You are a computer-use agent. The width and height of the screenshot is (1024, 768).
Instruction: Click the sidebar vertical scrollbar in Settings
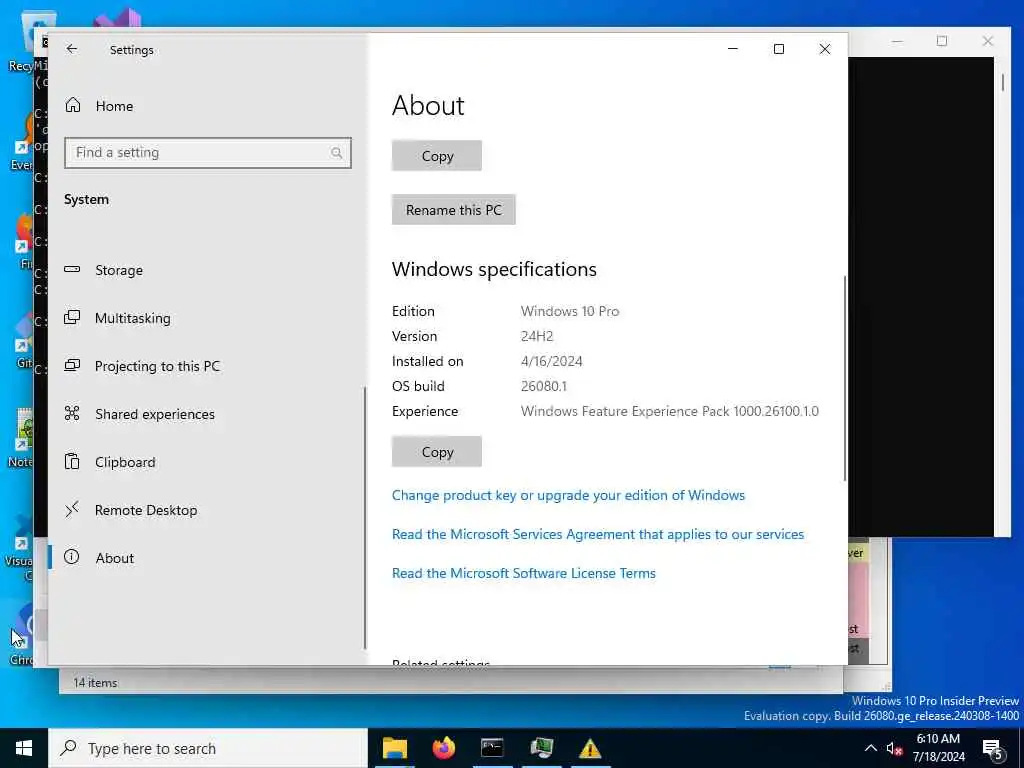pos(364,517)
